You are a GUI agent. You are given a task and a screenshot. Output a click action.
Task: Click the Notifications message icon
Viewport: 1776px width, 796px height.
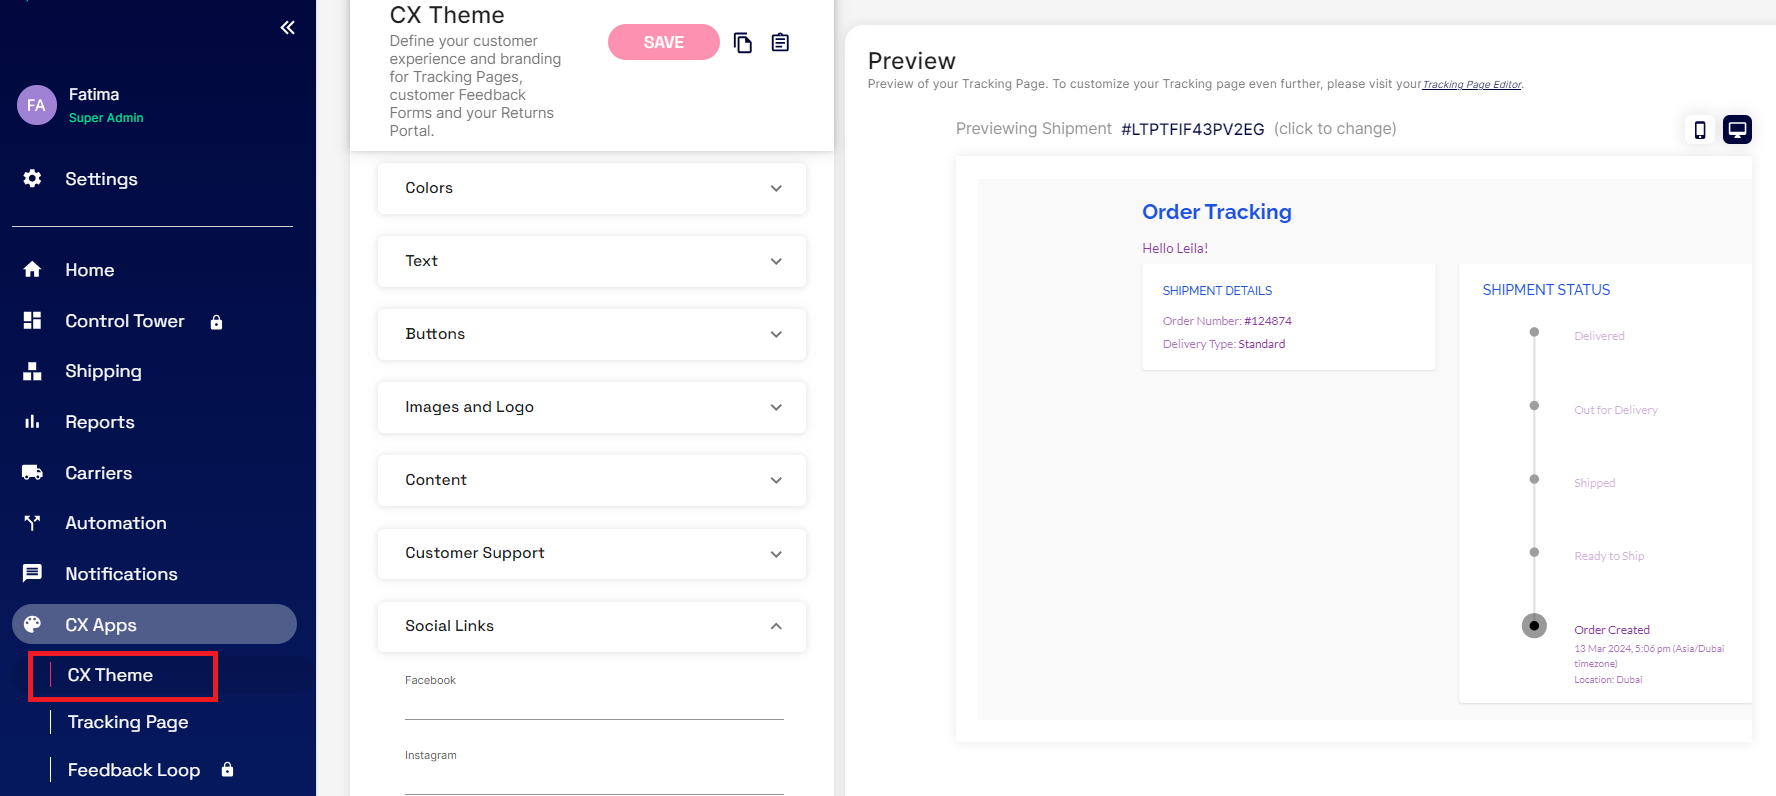pyautogui.click(x=33, y=574)
